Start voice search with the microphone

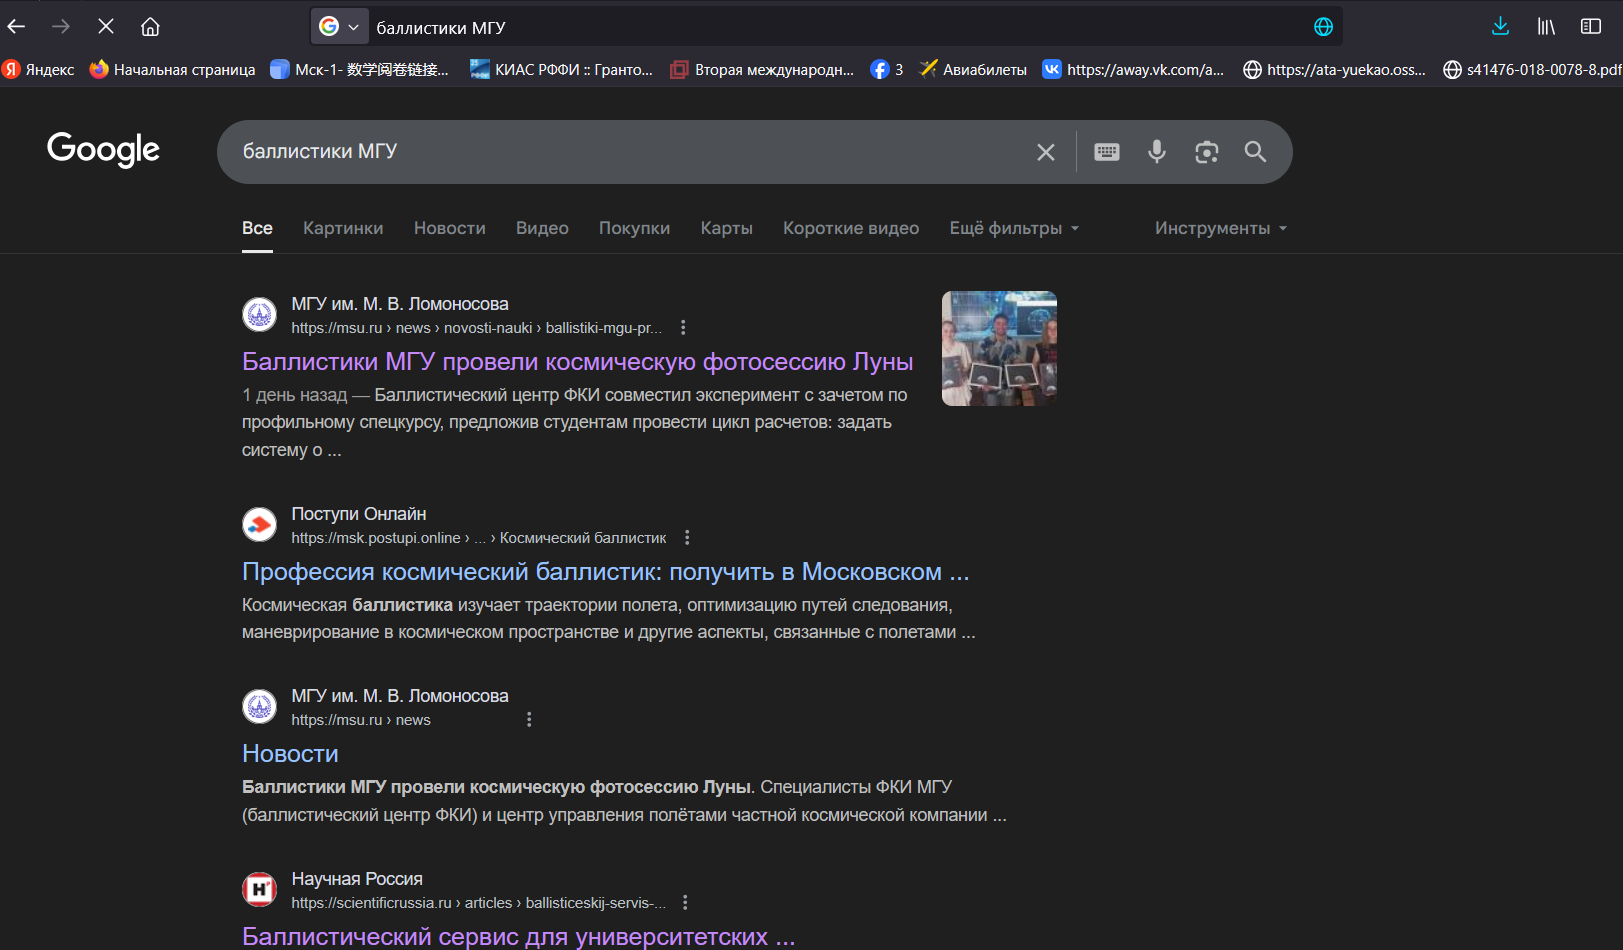point(1157,152)
